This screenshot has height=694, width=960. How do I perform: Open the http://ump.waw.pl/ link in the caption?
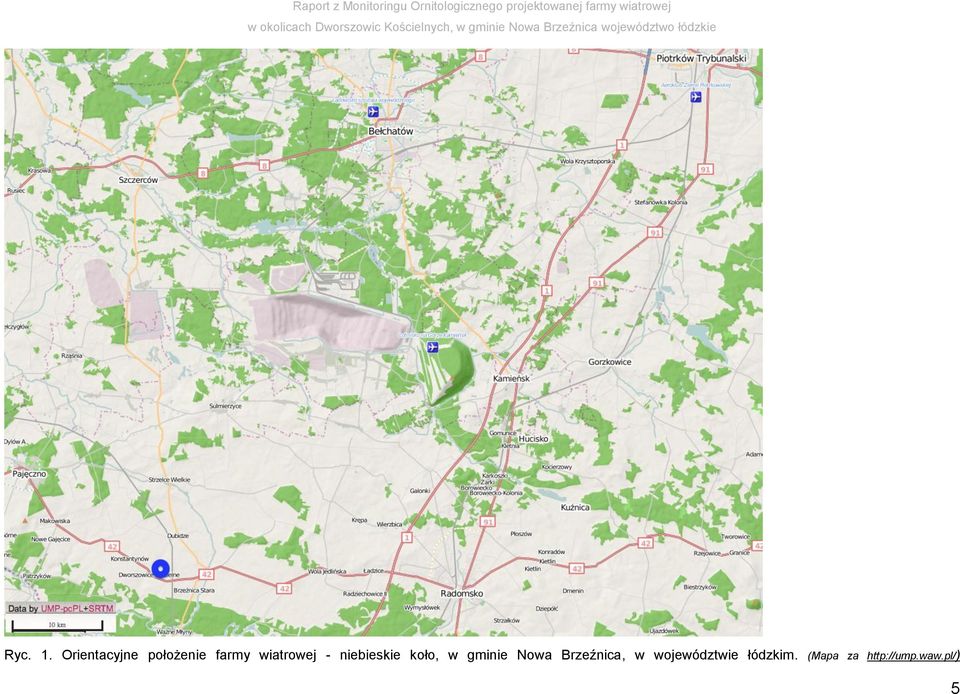(912, 656)
